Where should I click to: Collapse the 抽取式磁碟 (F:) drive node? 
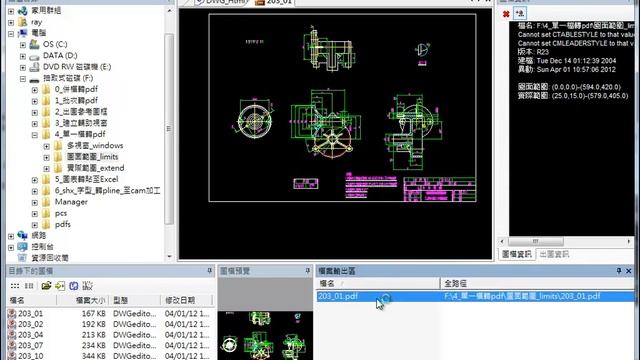23,78
